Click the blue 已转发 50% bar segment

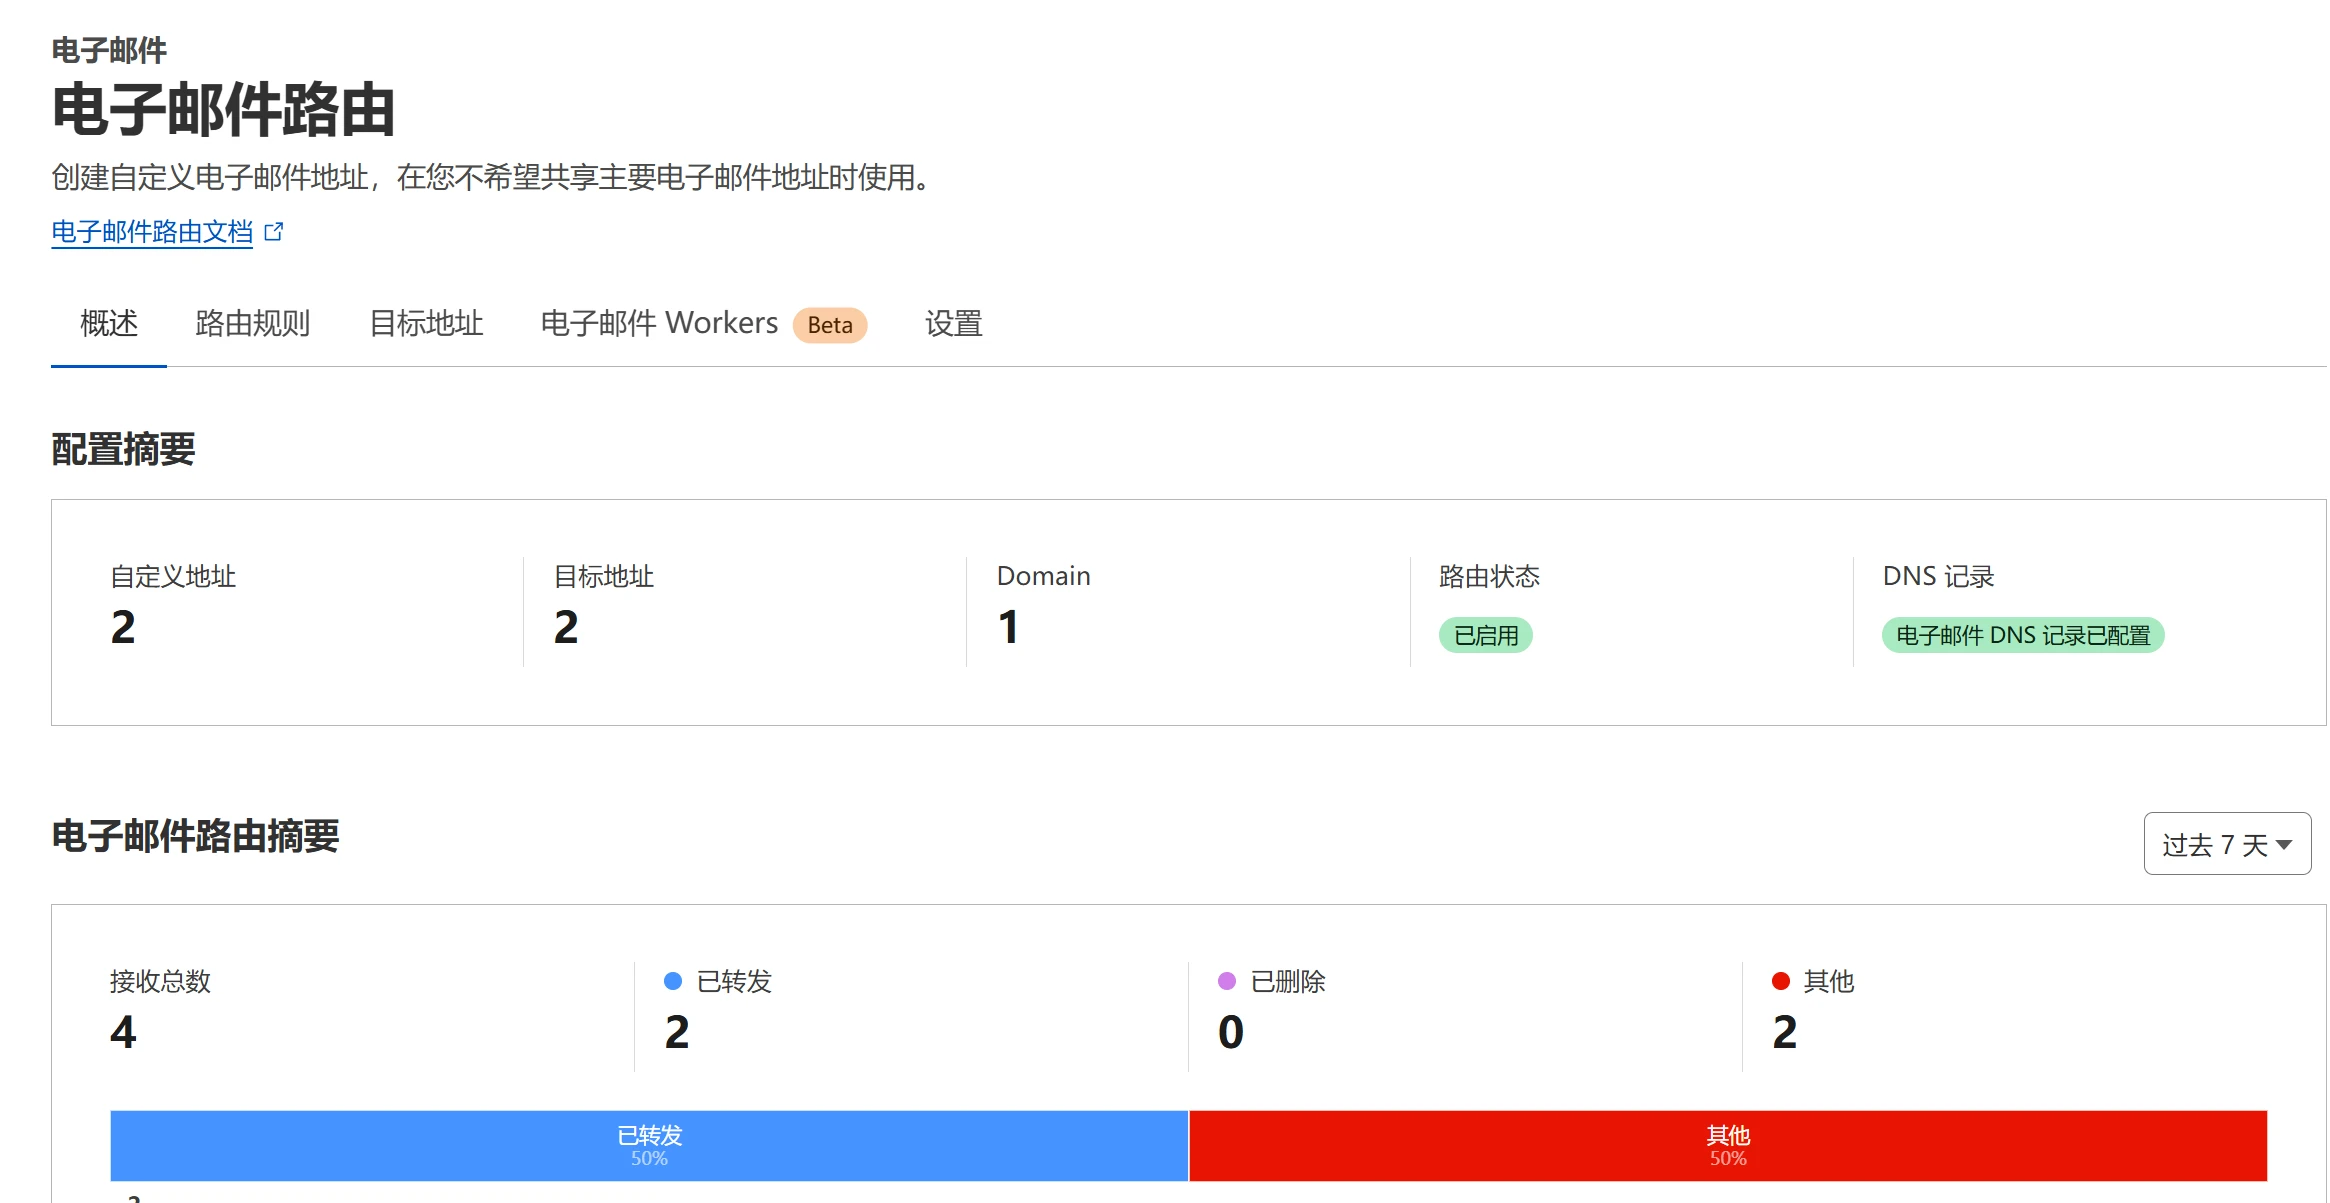click(x=649, y=1146)
